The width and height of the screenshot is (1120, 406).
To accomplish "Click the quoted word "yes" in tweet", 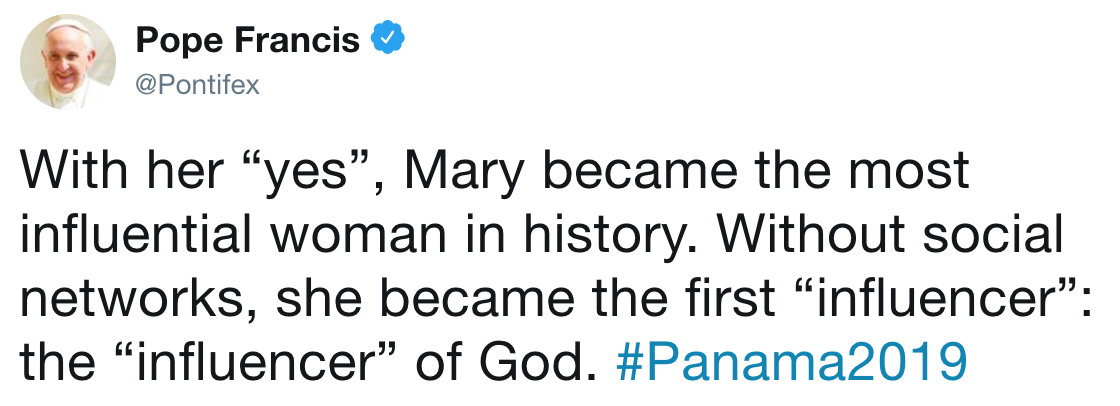I will pos(314,173).
